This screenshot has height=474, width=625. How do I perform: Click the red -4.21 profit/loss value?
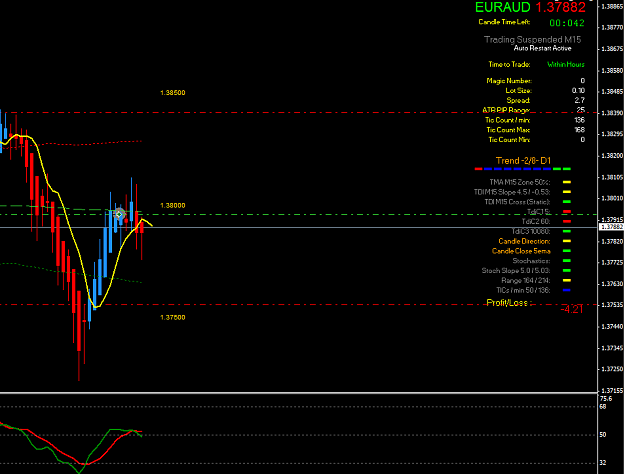pos(572,309)
